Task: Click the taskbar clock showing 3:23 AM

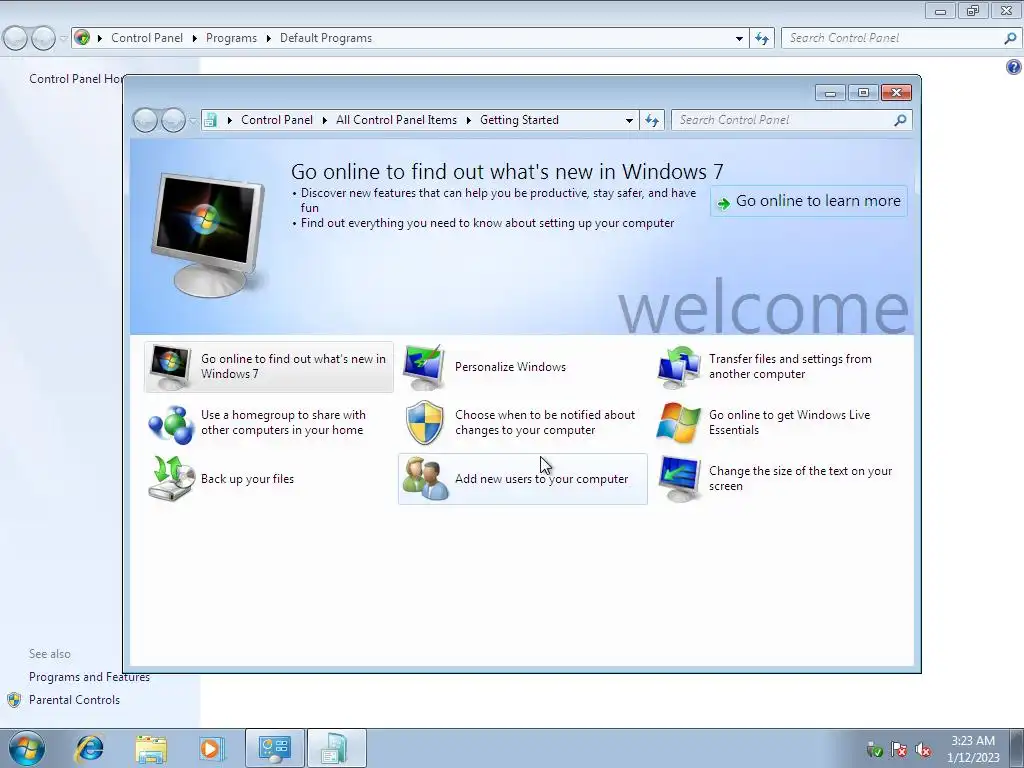Action: coord(973,749)
